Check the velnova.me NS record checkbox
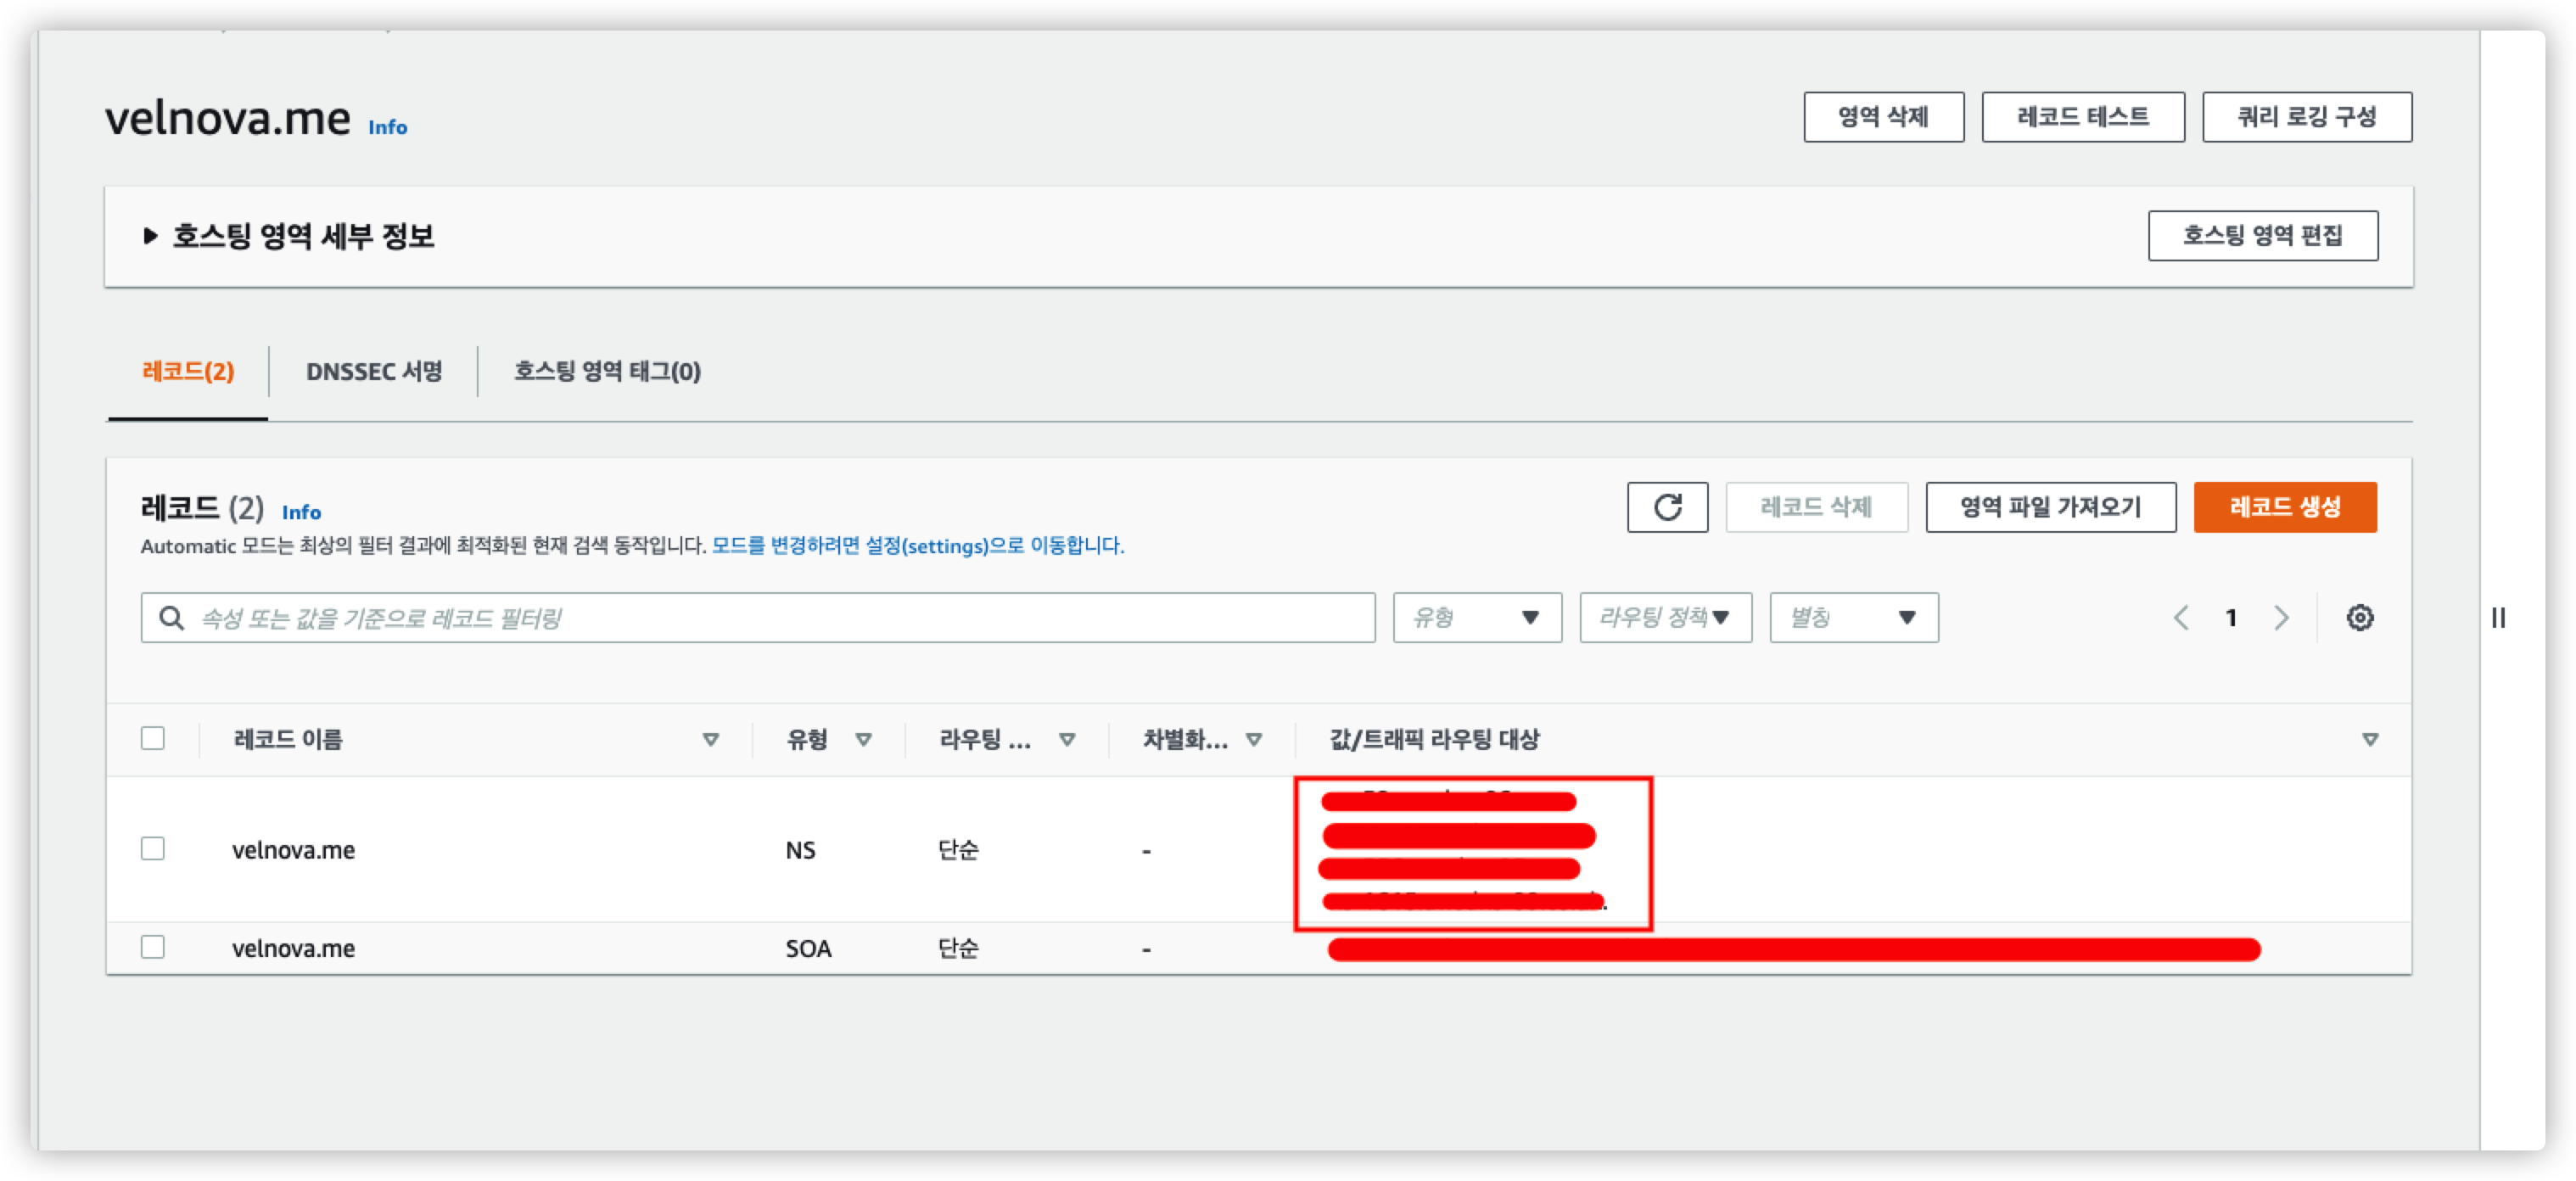This screenshot has height=1181, width=2576. pyautogui.click(x=153, y=849)
